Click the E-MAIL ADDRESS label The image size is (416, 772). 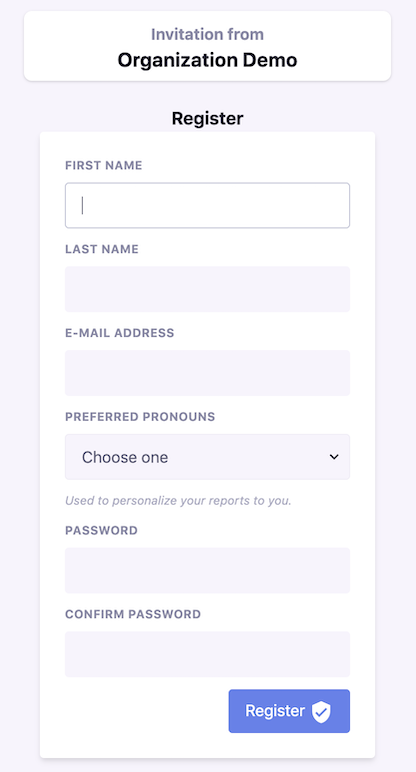(x=120, y=333)
